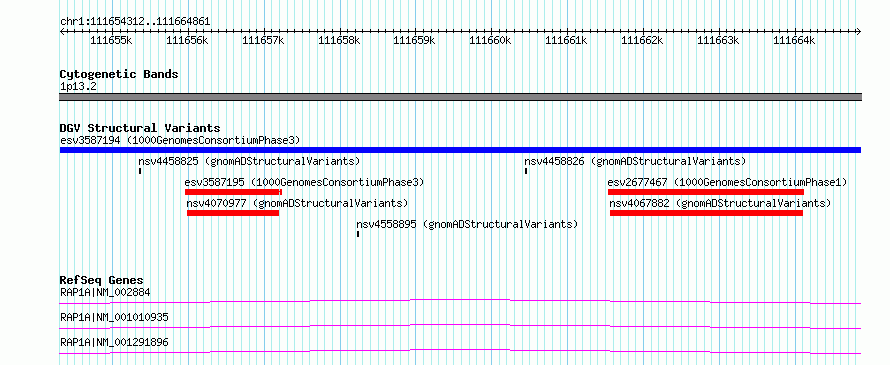The image size is (890, 365).
Task: Select the tiny nsv4558895 variant marker
Action: (x=358, y=234)
